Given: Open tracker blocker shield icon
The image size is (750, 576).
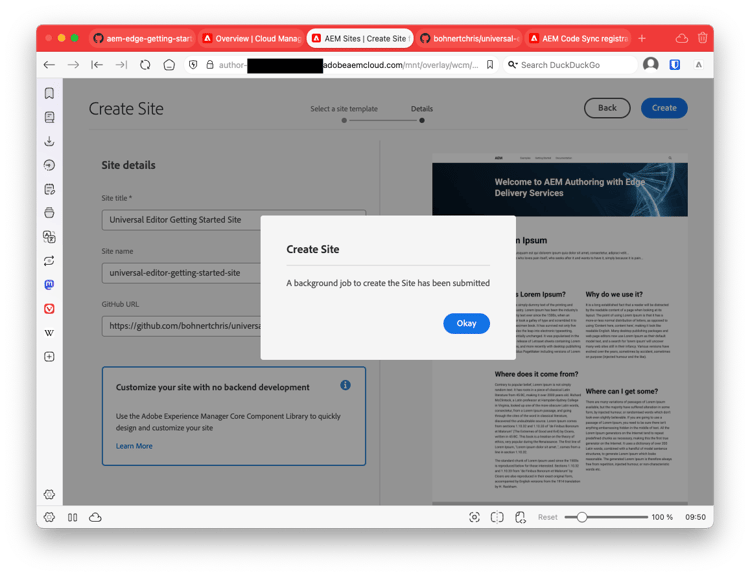Looking at the screenshot, I should (x=193, y=65).
